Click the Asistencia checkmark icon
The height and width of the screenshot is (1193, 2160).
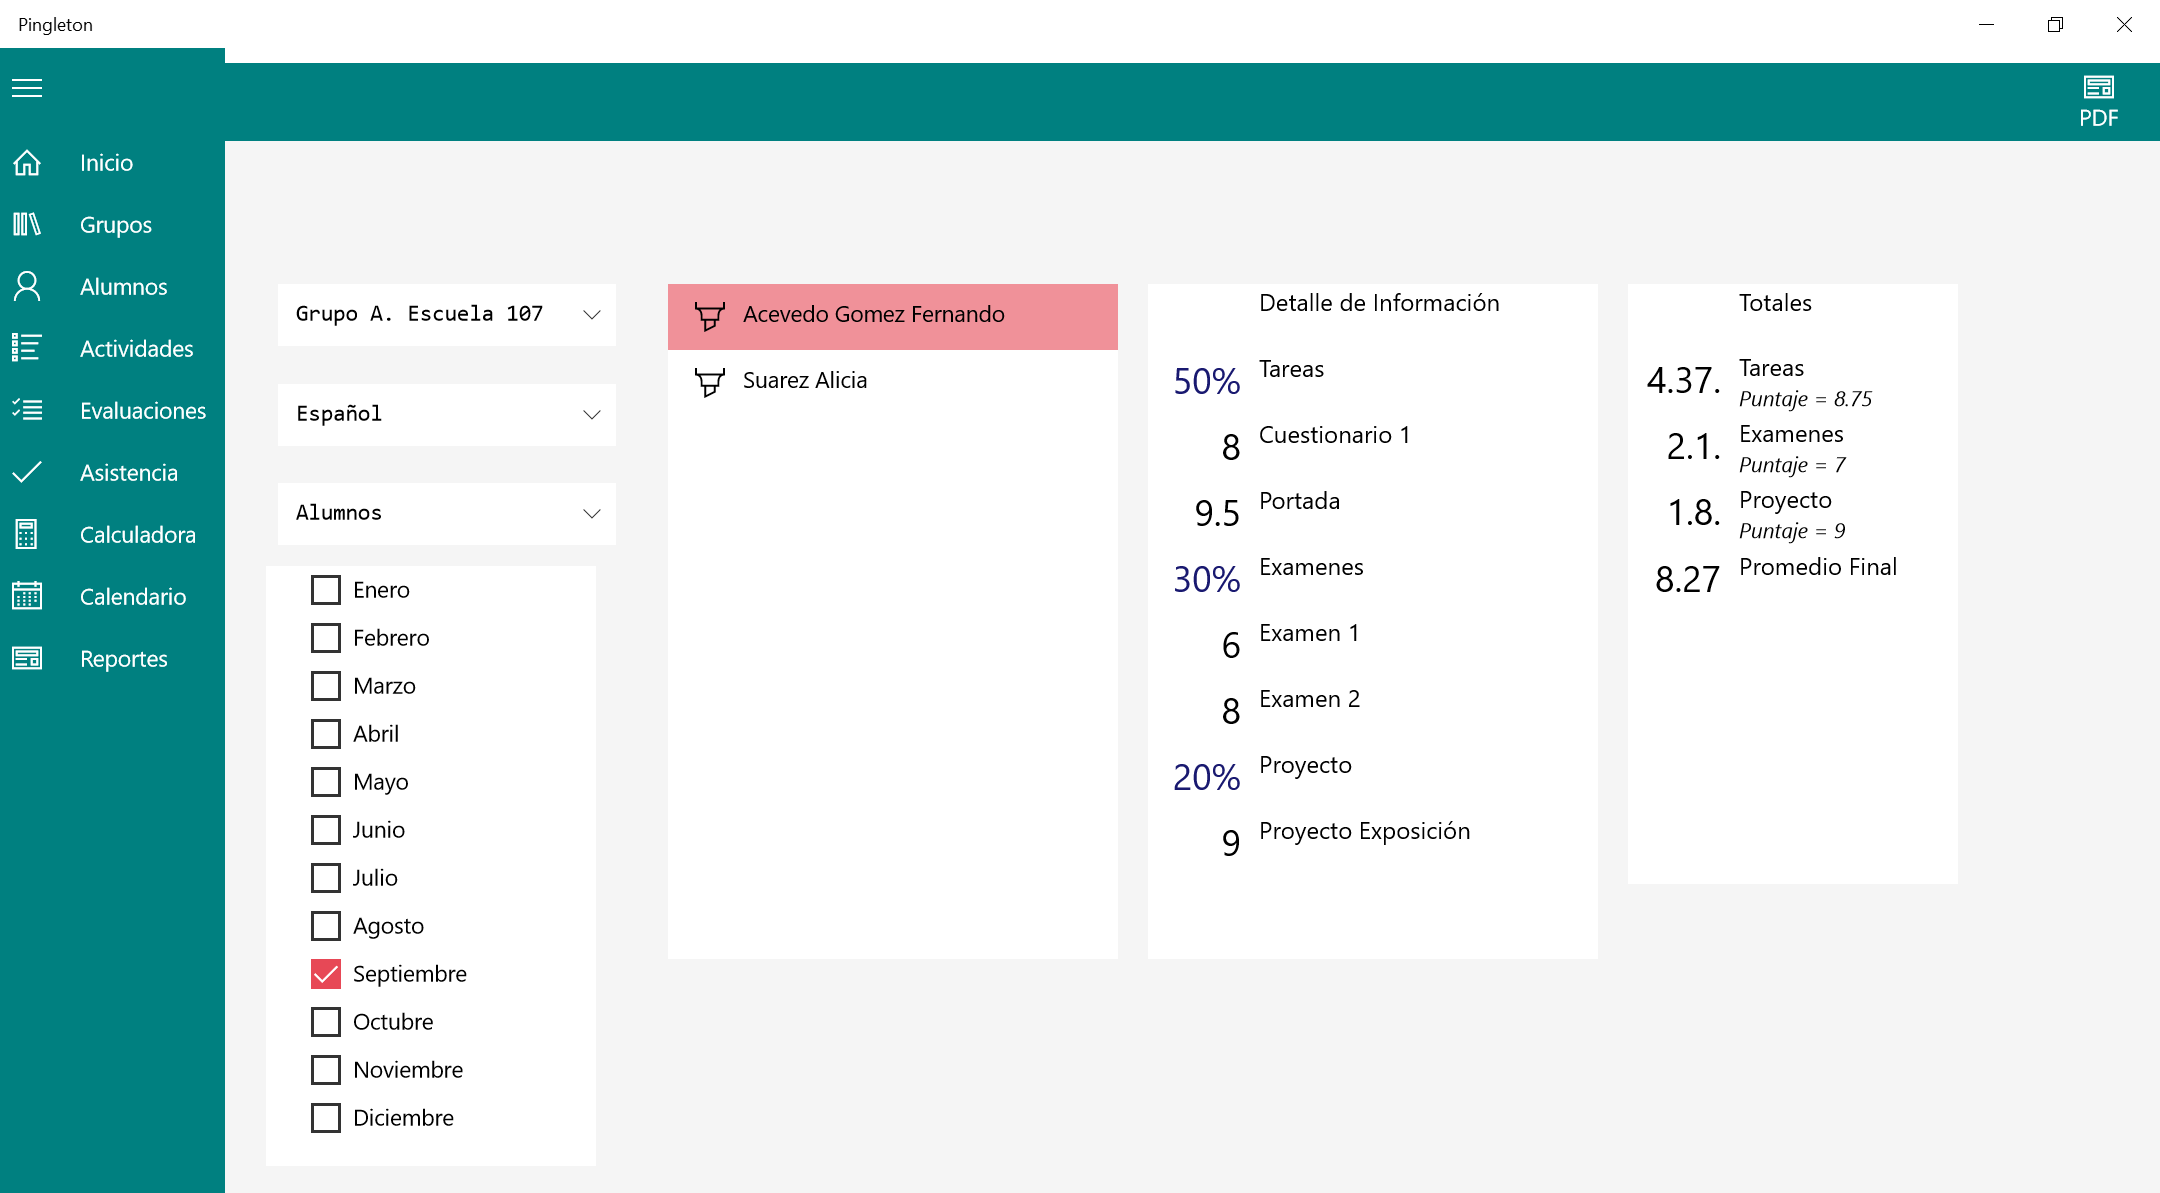pyautogui.click(x=27, y=472)
